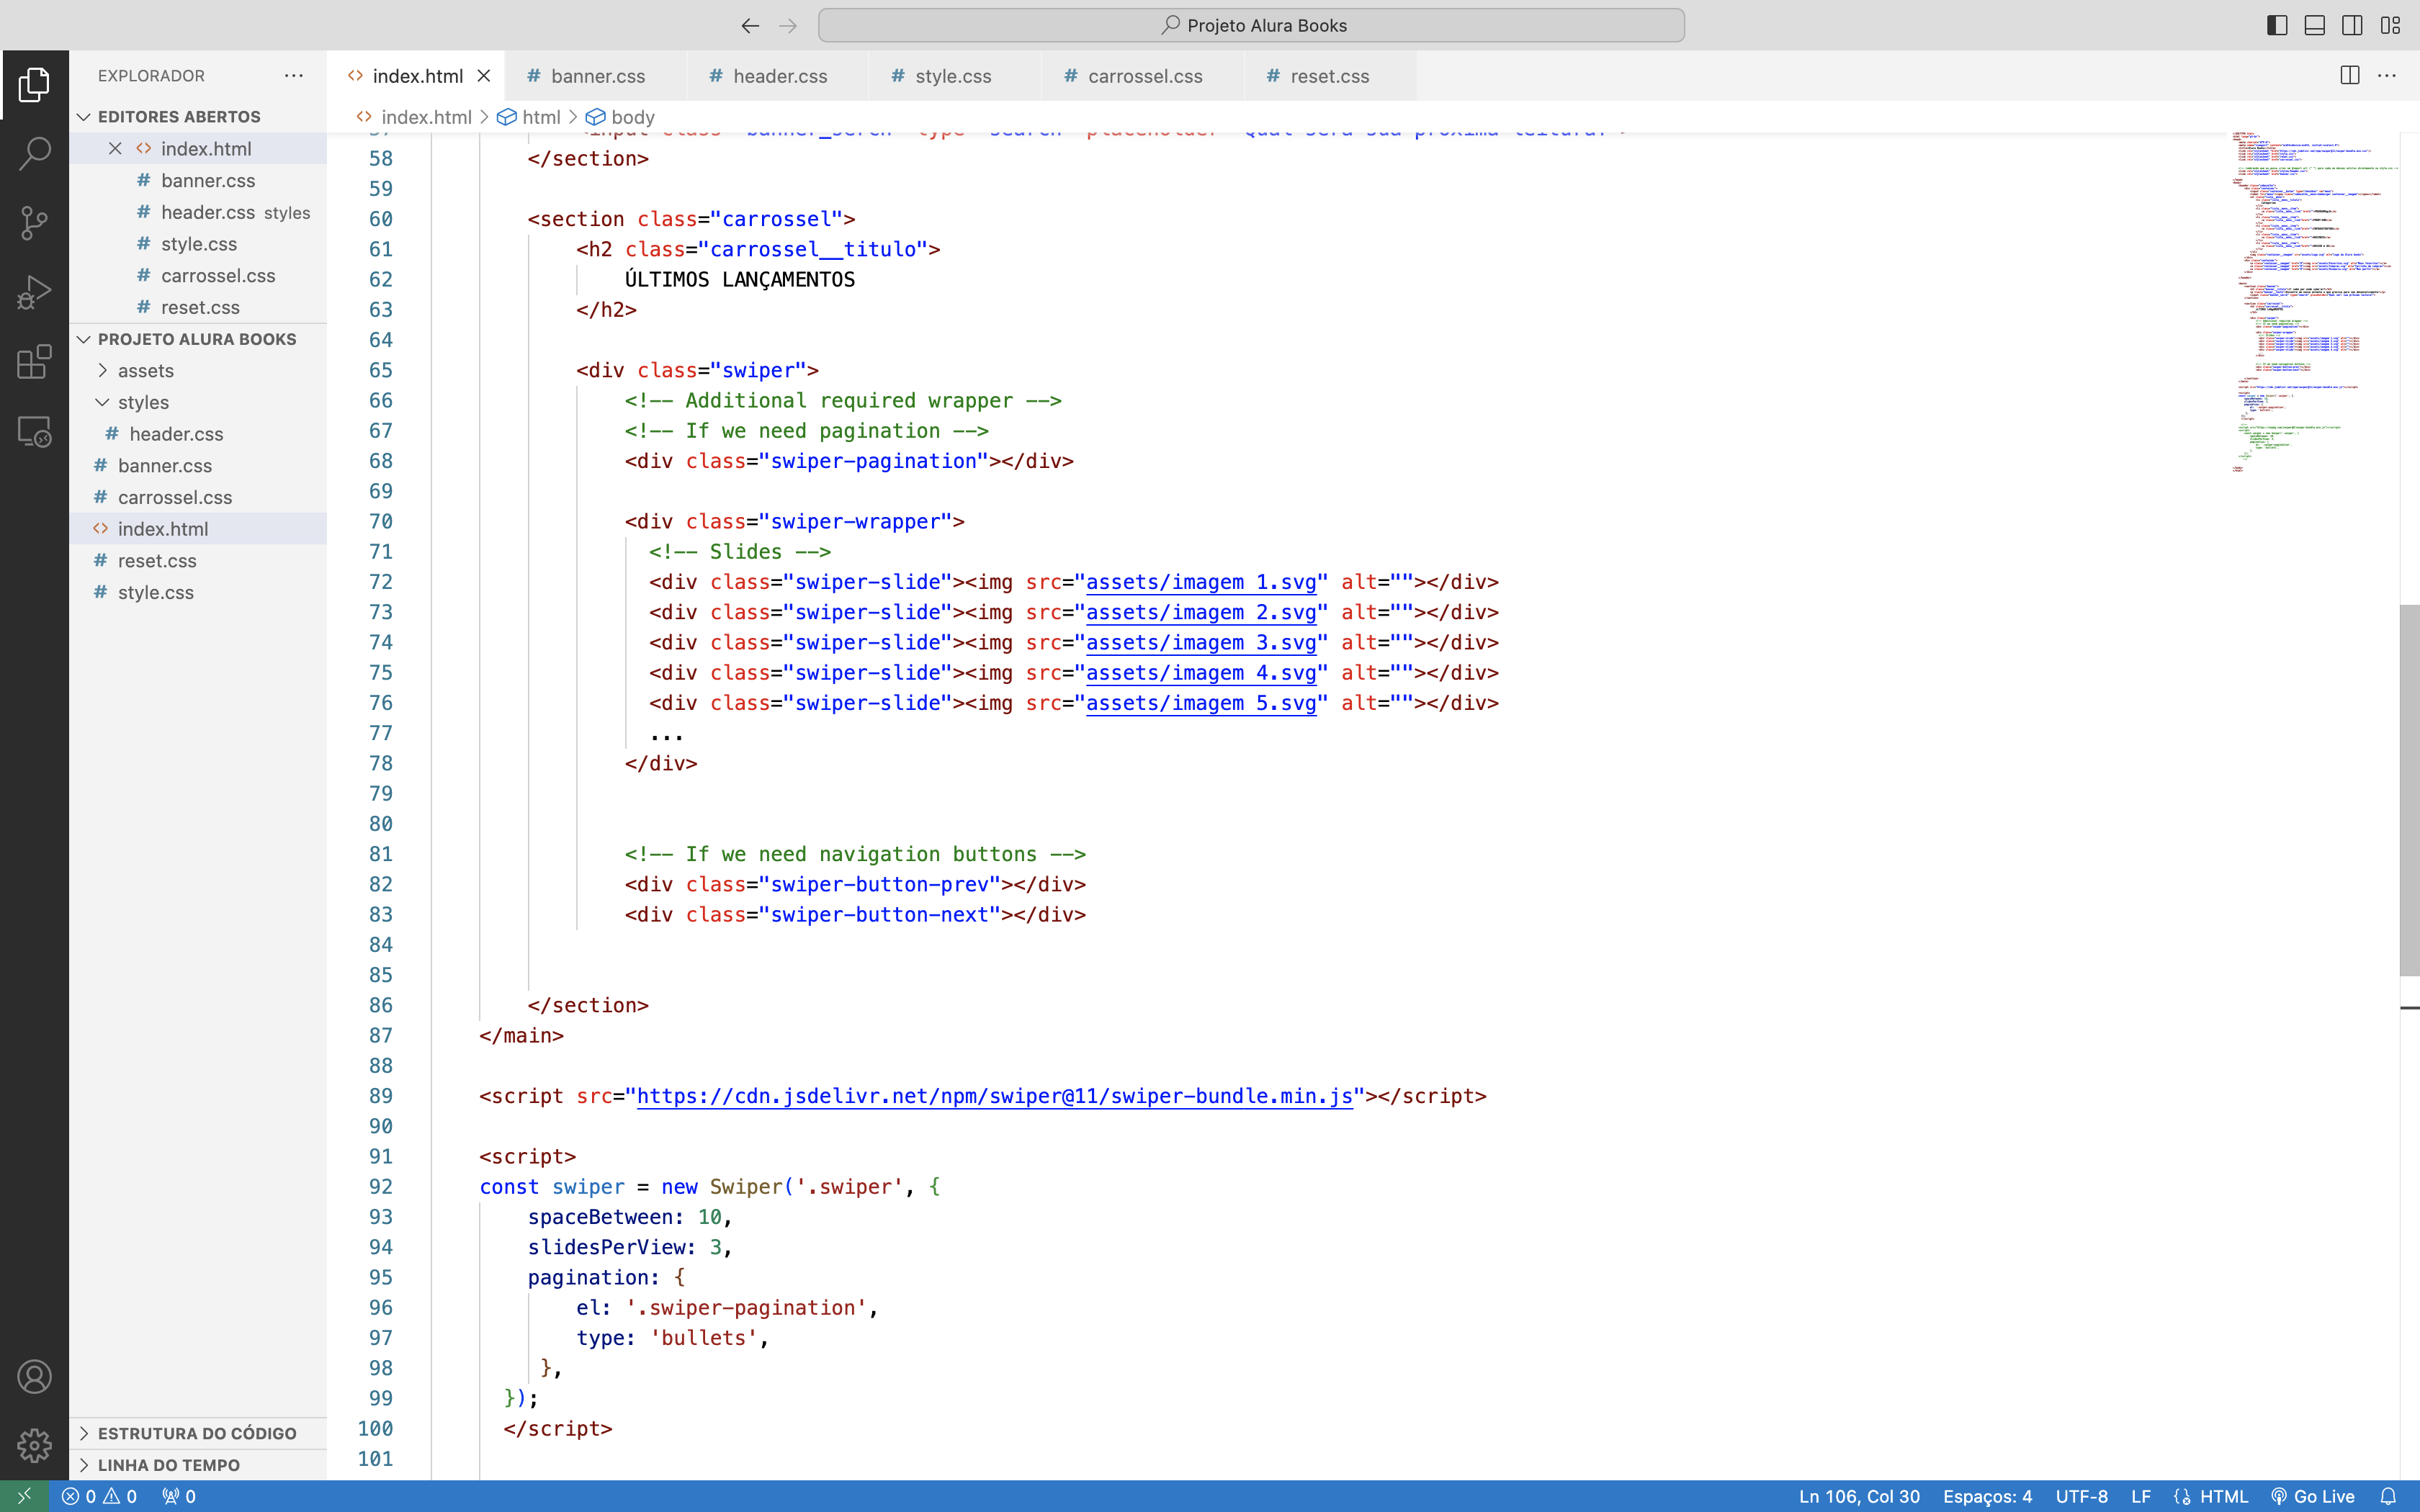Select the index.html editor tab
This screenshot has width=2420, height=1512.
pos(417,76)
